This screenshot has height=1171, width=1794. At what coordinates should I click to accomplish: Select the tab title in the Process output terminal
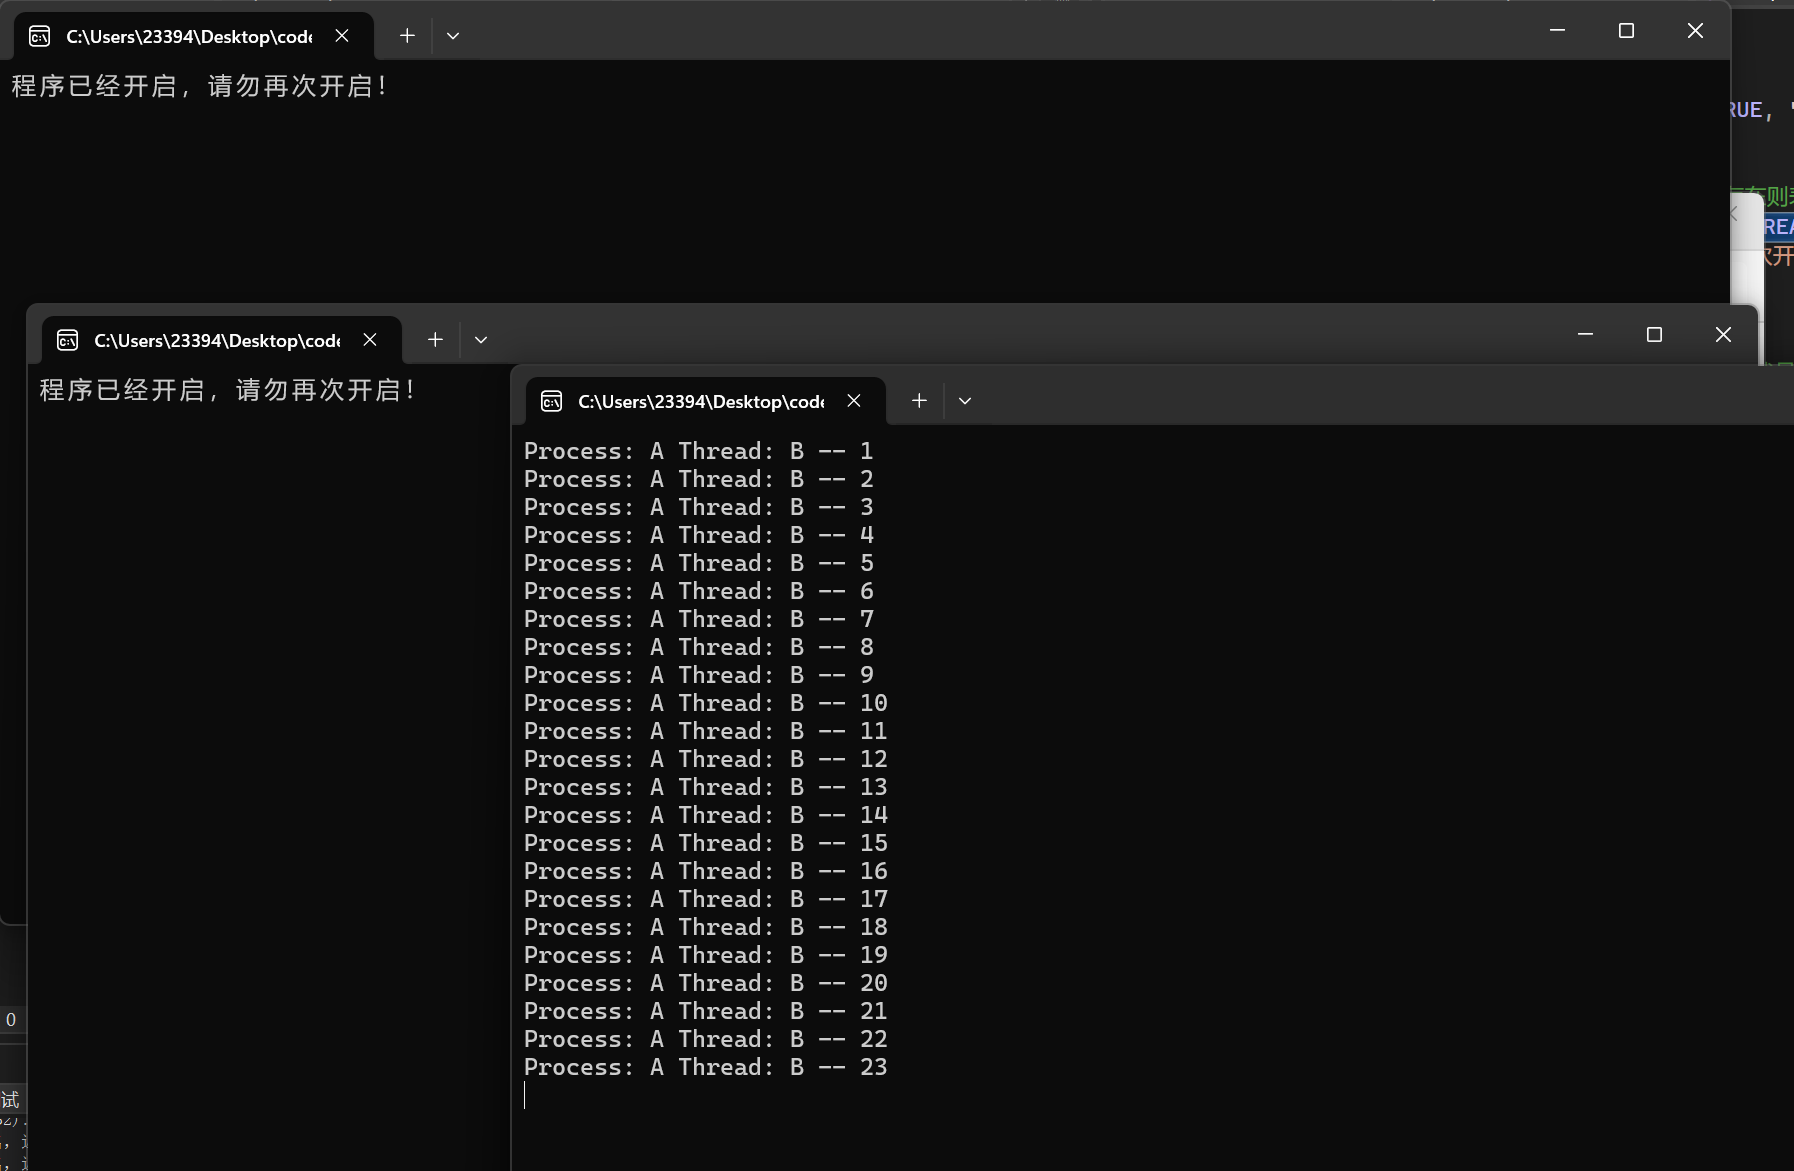[700, 402]
